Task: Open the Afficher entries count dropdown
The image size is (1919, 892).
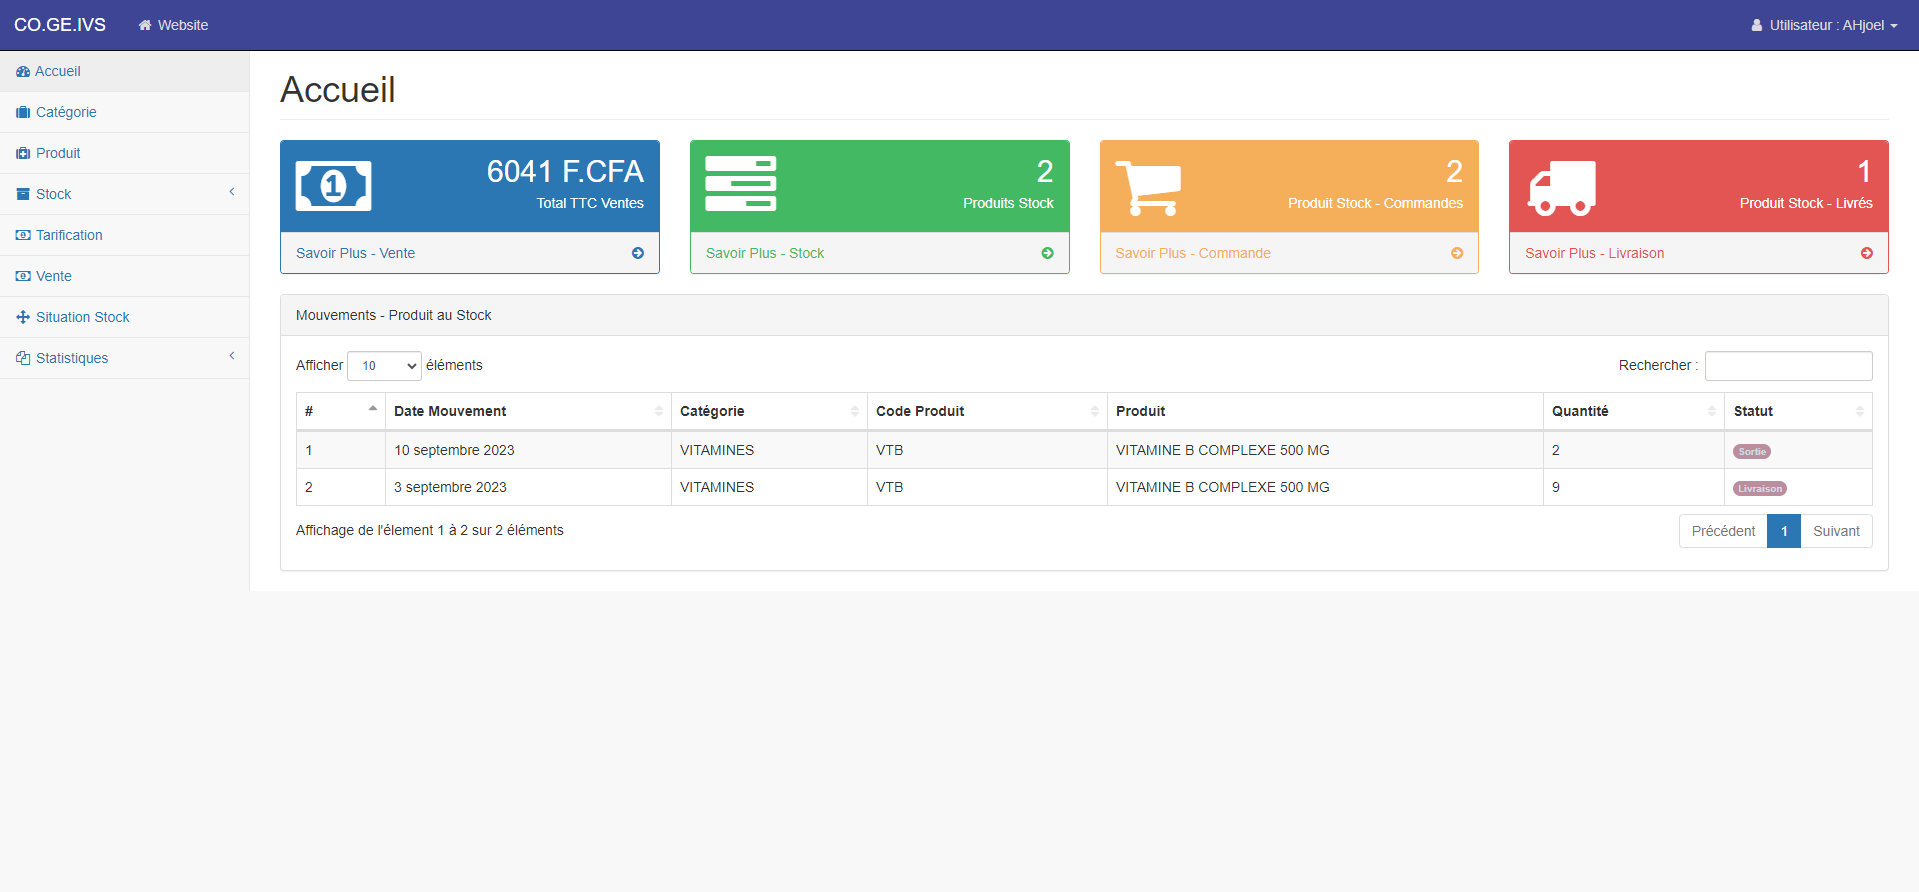Action: coord(384,366)
